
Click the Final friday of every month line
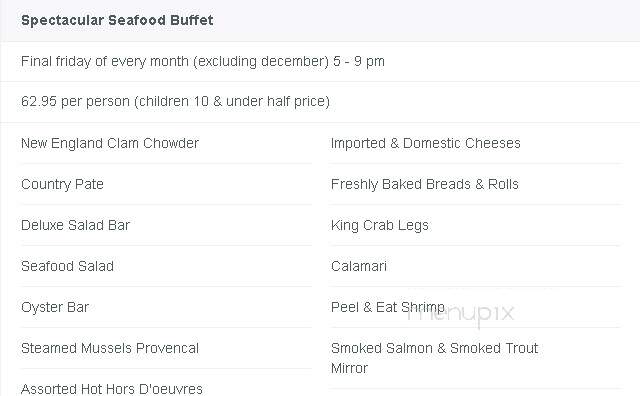pyautogui.click(x=203, y=61)
